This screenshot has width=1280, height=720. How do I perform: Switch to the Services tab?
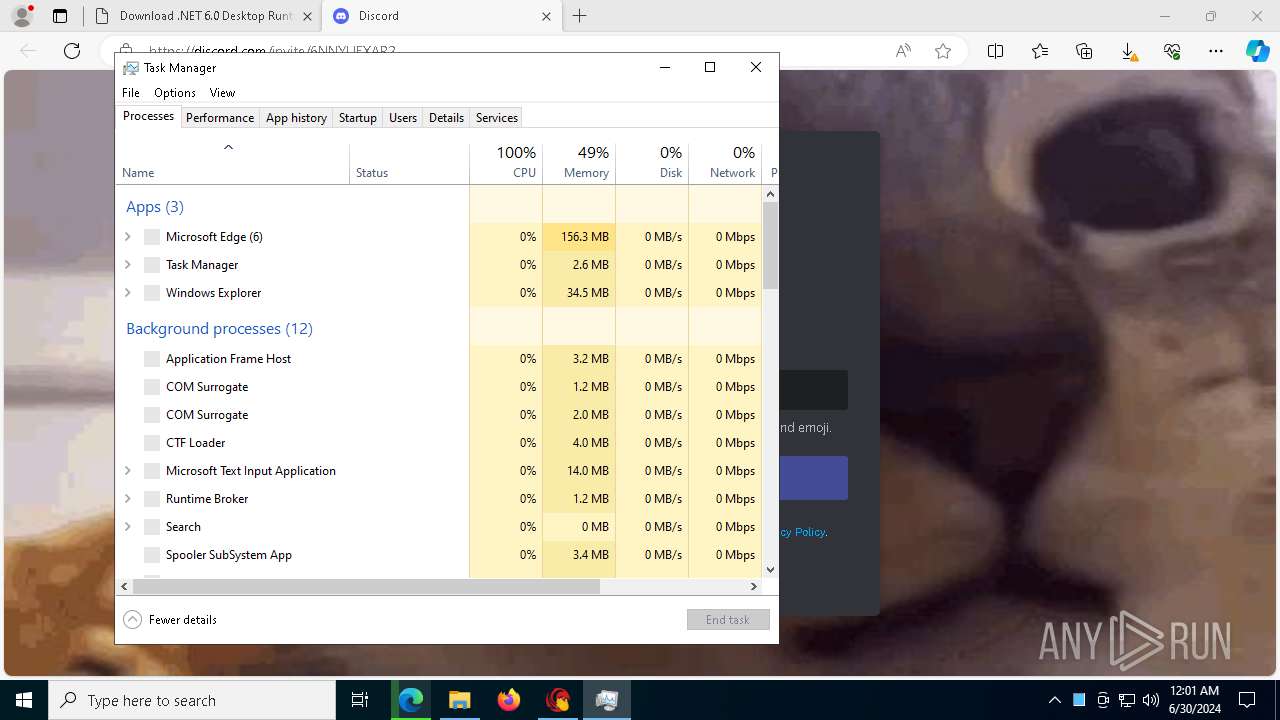(x=497, y=118)
